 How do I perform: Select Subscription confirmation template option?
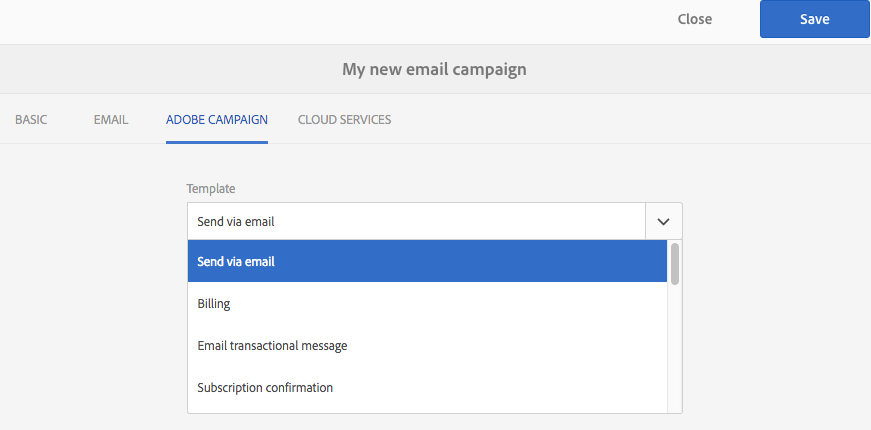coord(427,387)
